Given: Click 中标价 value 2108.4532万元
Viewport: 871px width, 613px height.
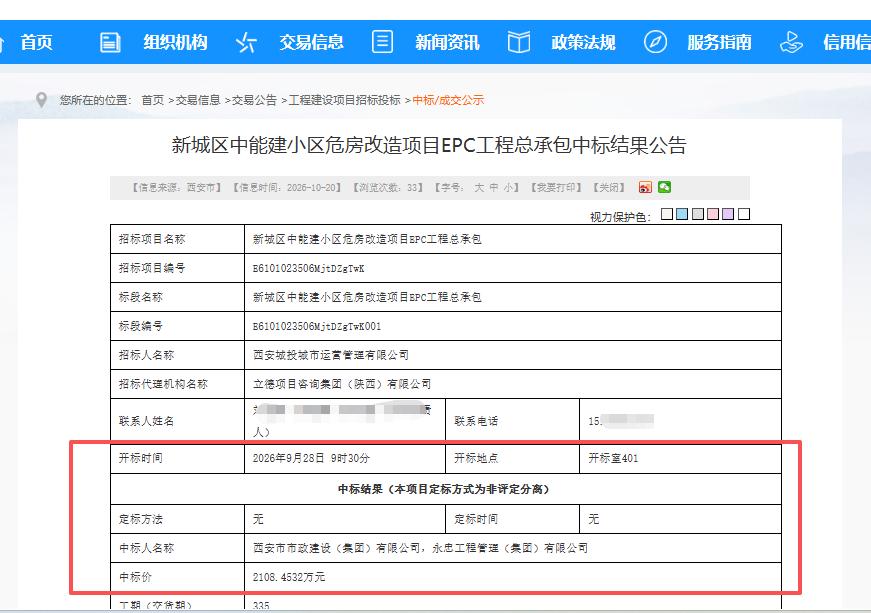Looking at the screenshot, I should tap(289, 577).
